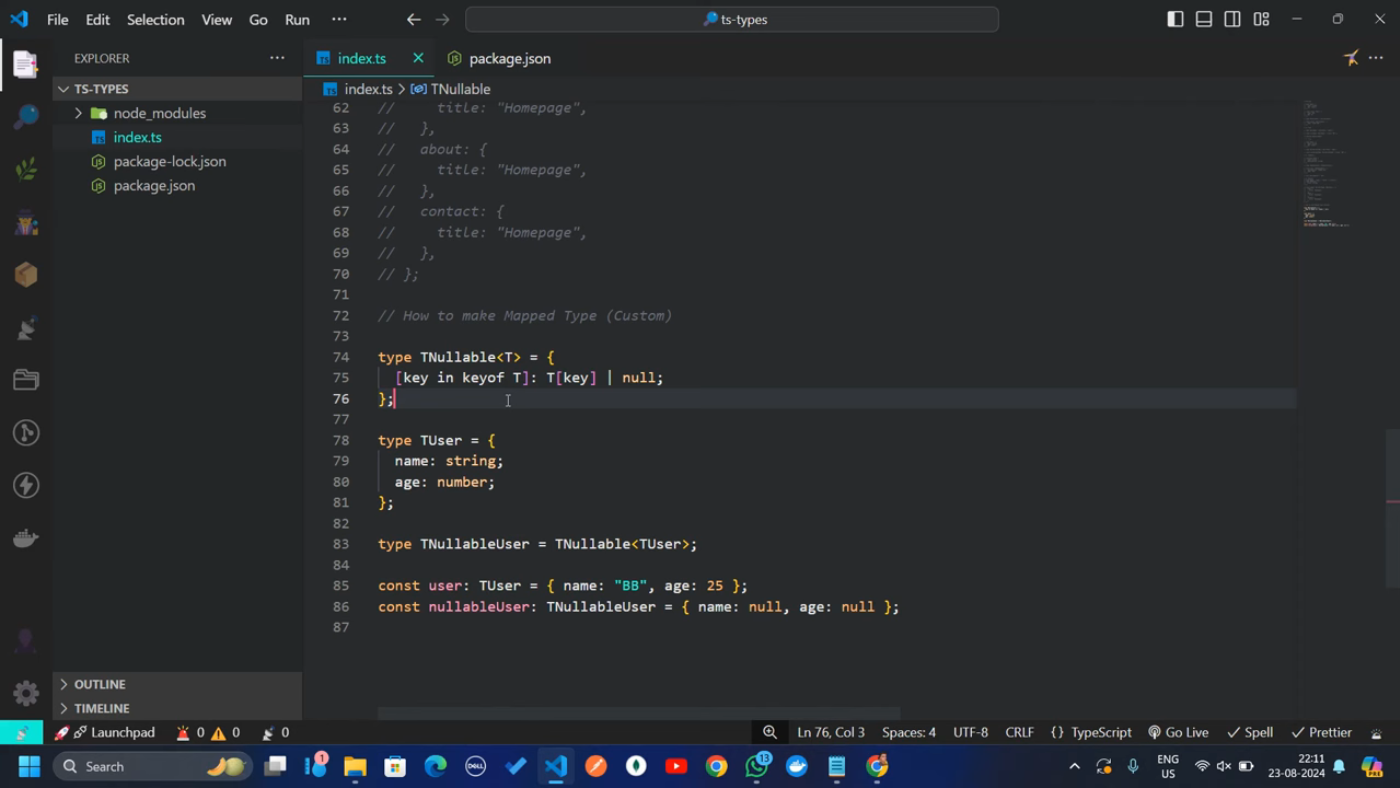Screen dimensions: 1400x788
Task: Expand the OUTLINE section
Action: click(x=177, y=684)
